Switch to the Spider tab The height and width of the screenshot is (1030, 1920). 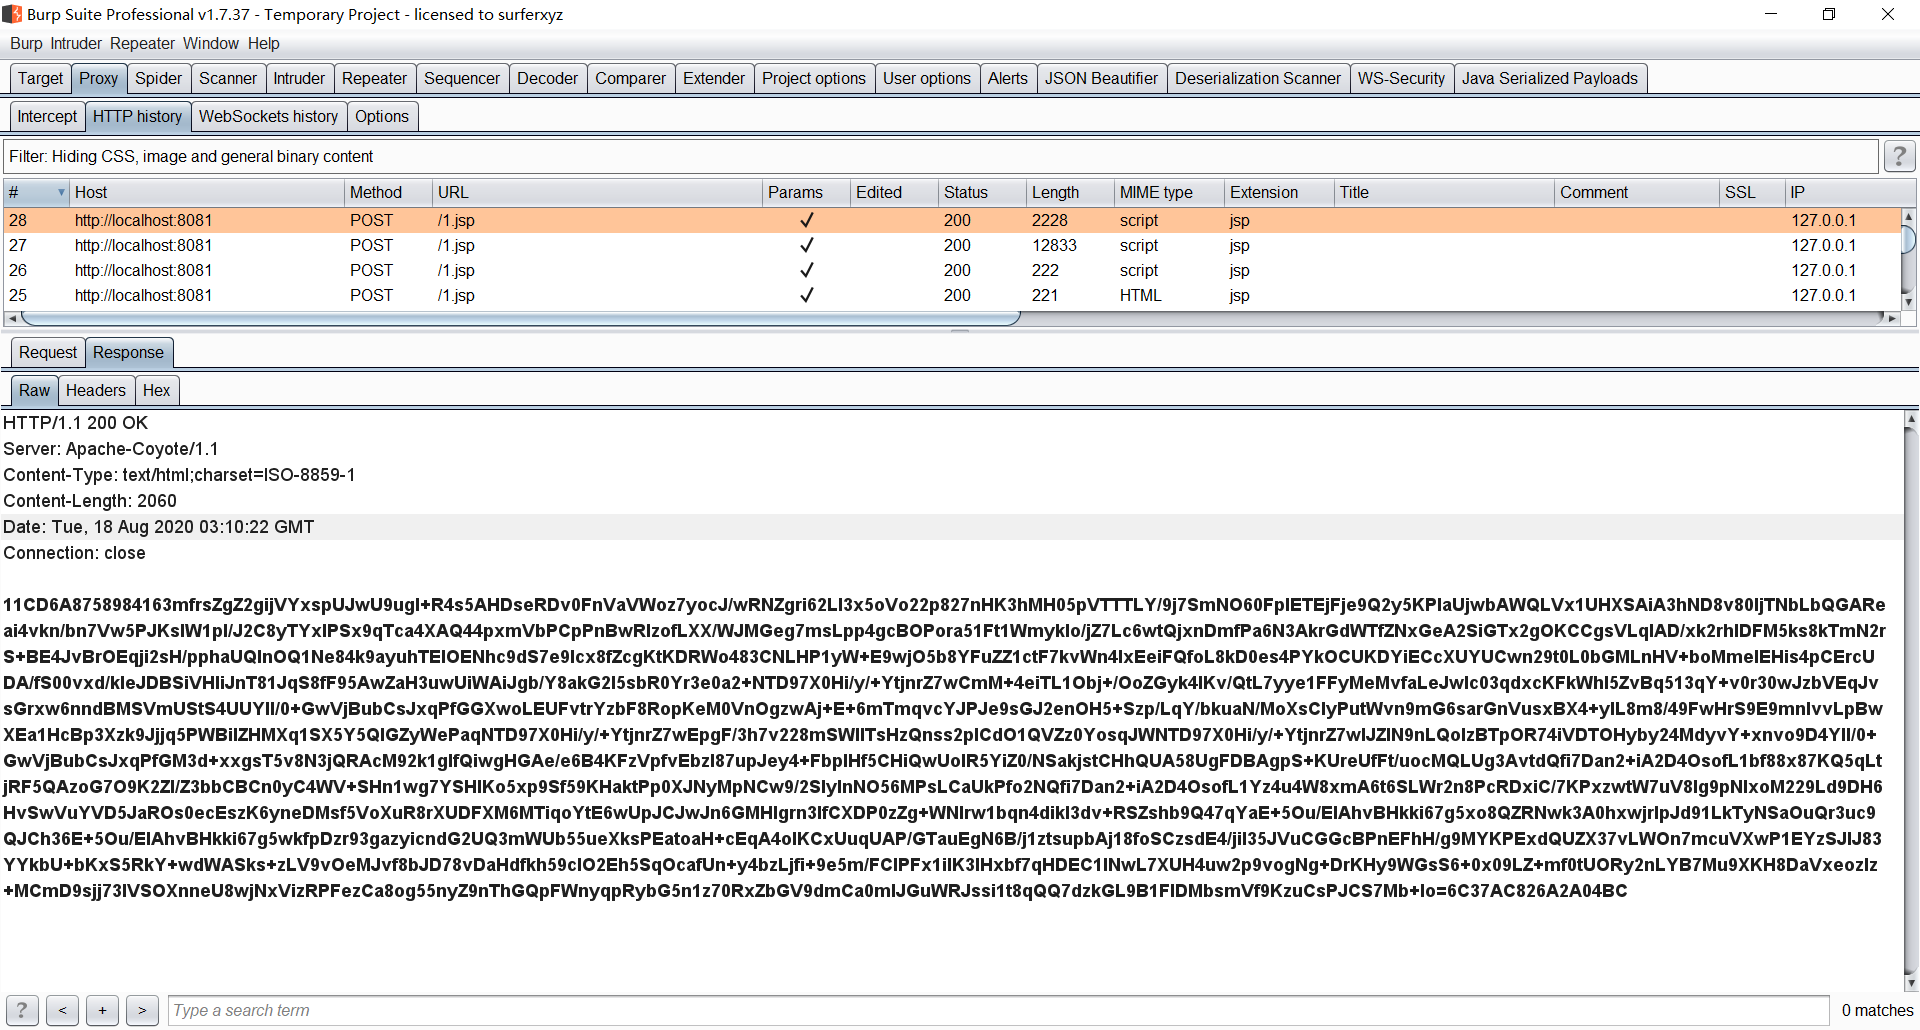[x=159, y=78]
